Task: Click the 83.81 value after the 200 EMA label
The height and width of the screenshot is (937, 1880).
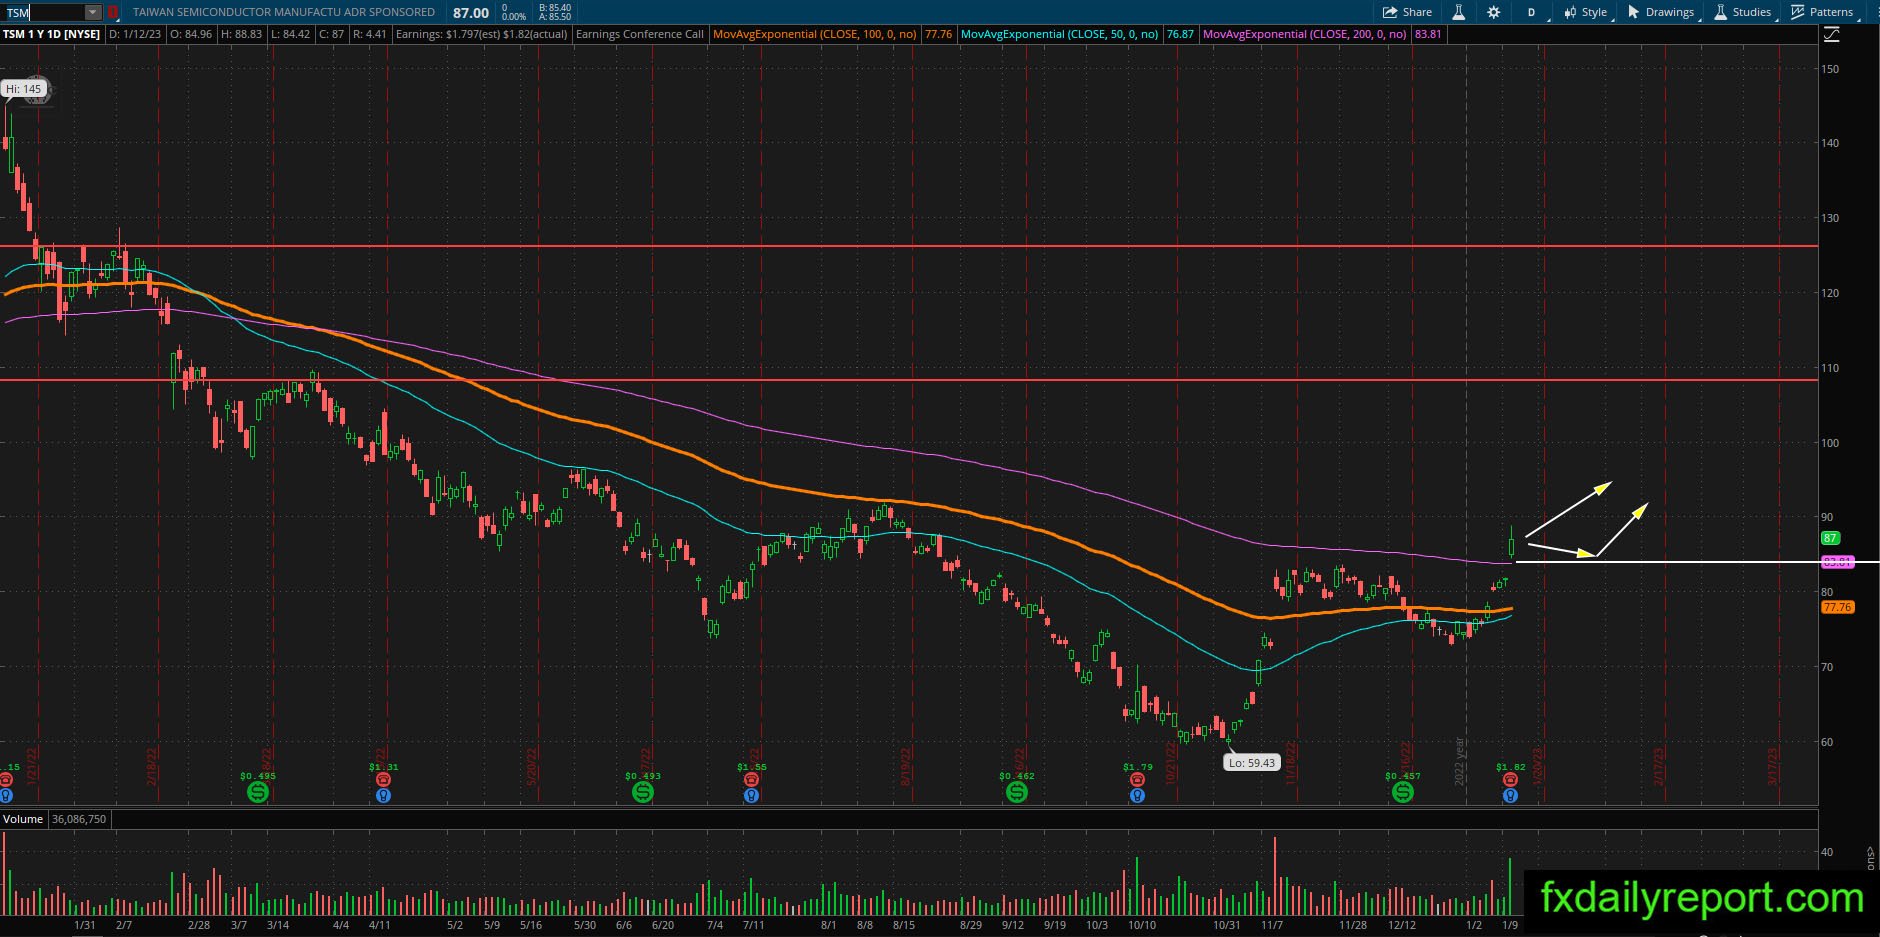Action: (1428, 34)
